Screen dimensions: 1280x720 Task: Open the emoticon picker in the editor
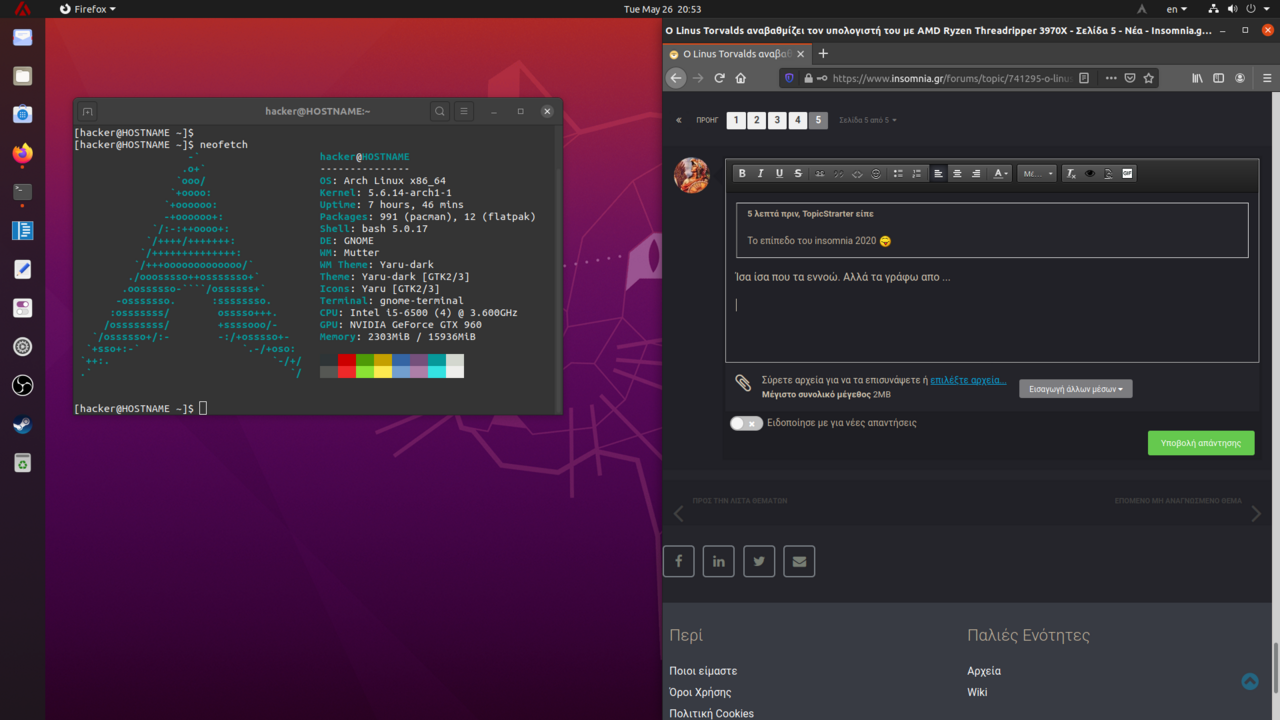click(876, 173)
